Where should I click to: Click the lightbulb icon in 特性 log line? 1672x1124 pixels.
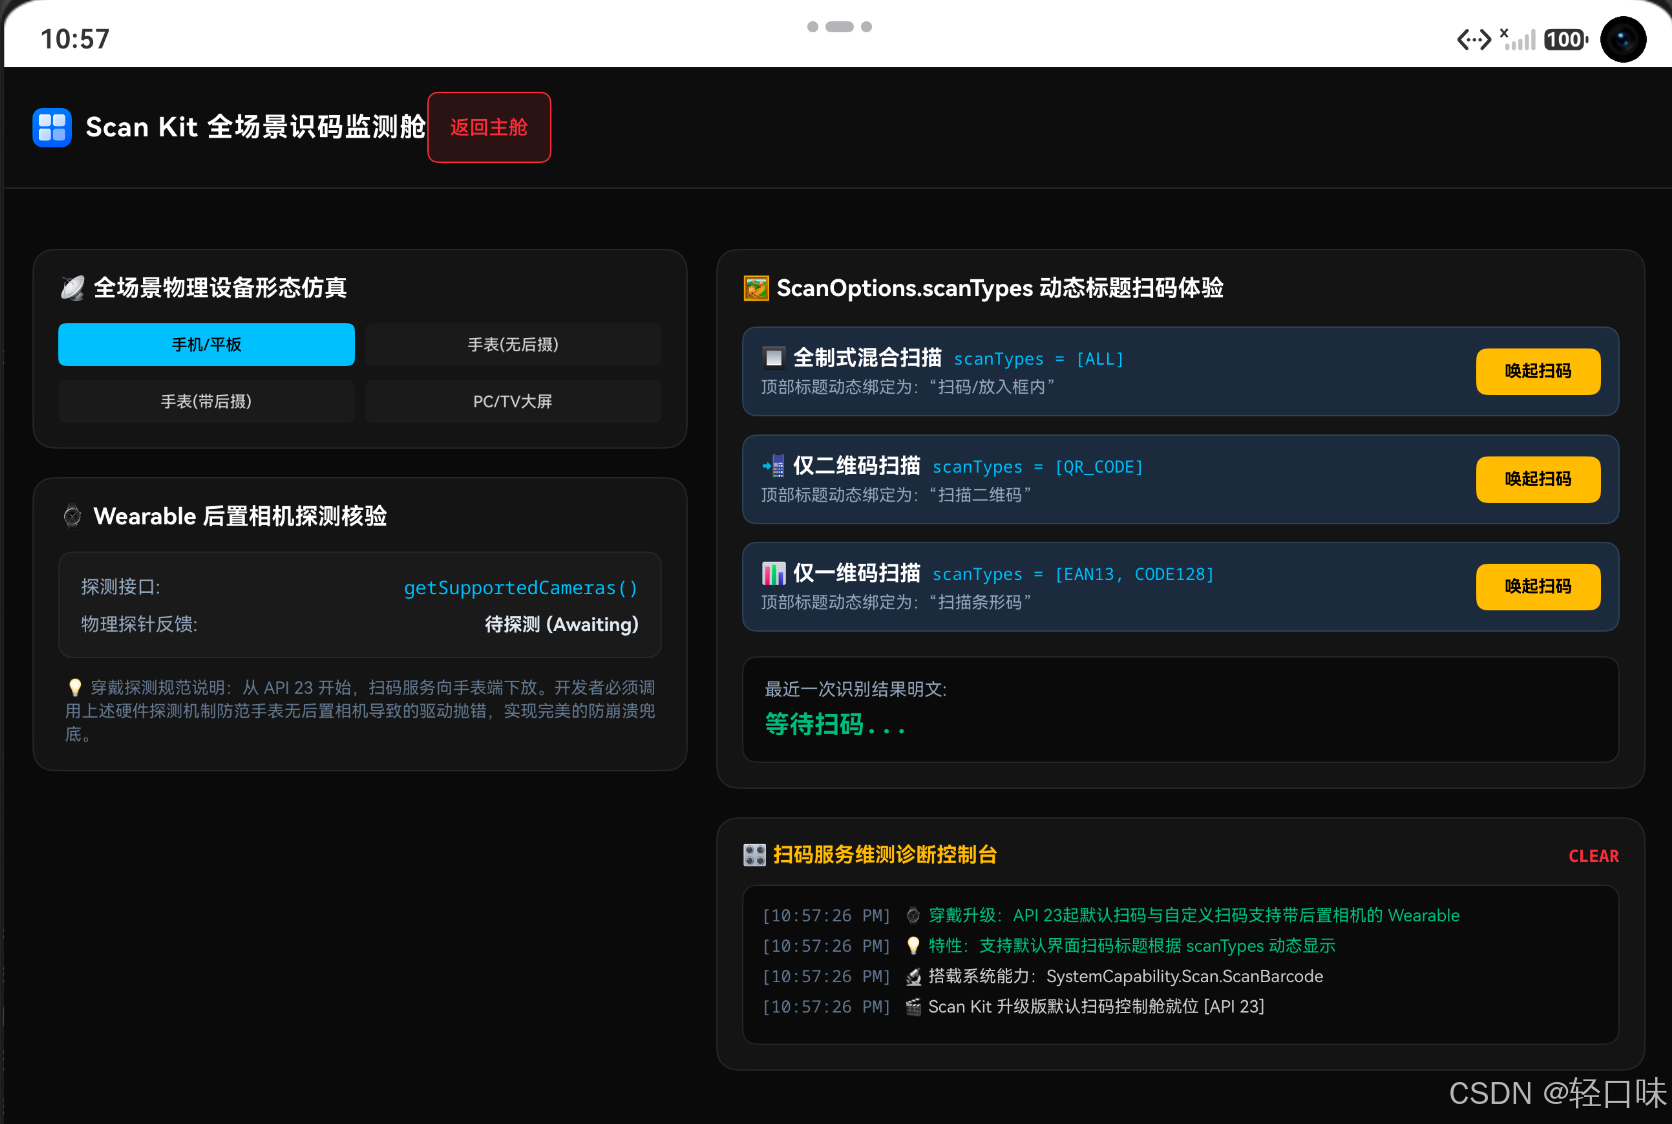pos(913,946)
